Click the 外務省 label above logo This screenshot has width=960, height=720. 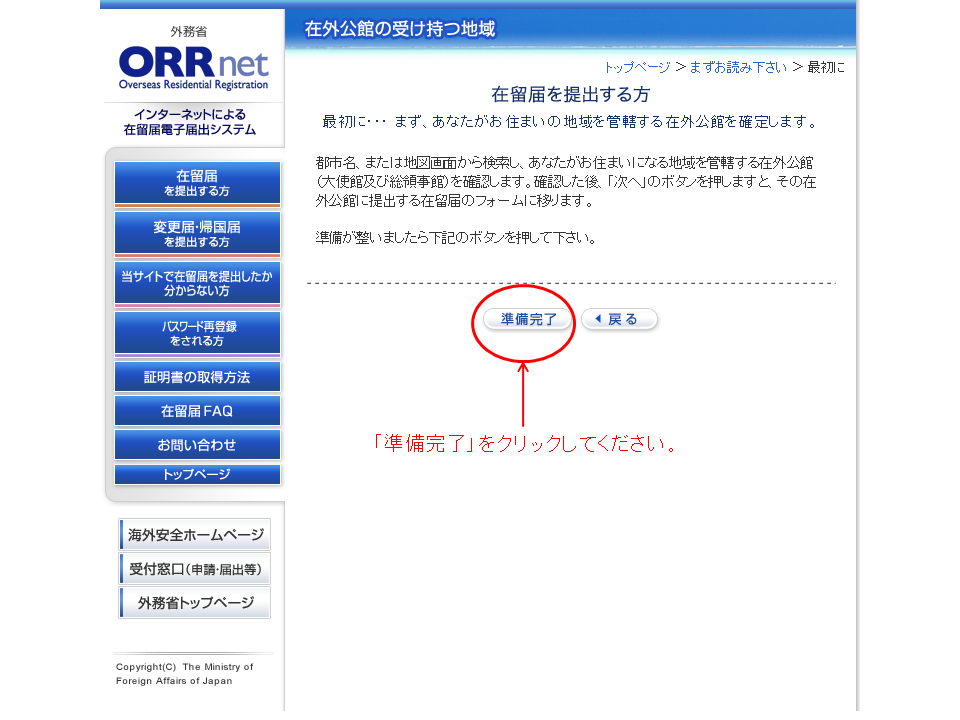189,31
